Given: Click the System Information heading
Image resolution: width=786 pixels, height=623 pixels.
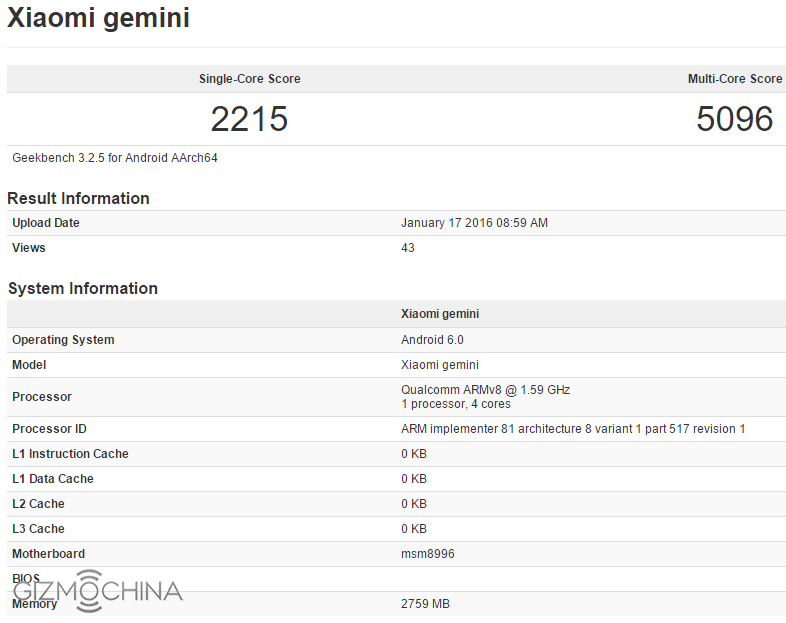Looking at the screenshot, I should 83,289.
